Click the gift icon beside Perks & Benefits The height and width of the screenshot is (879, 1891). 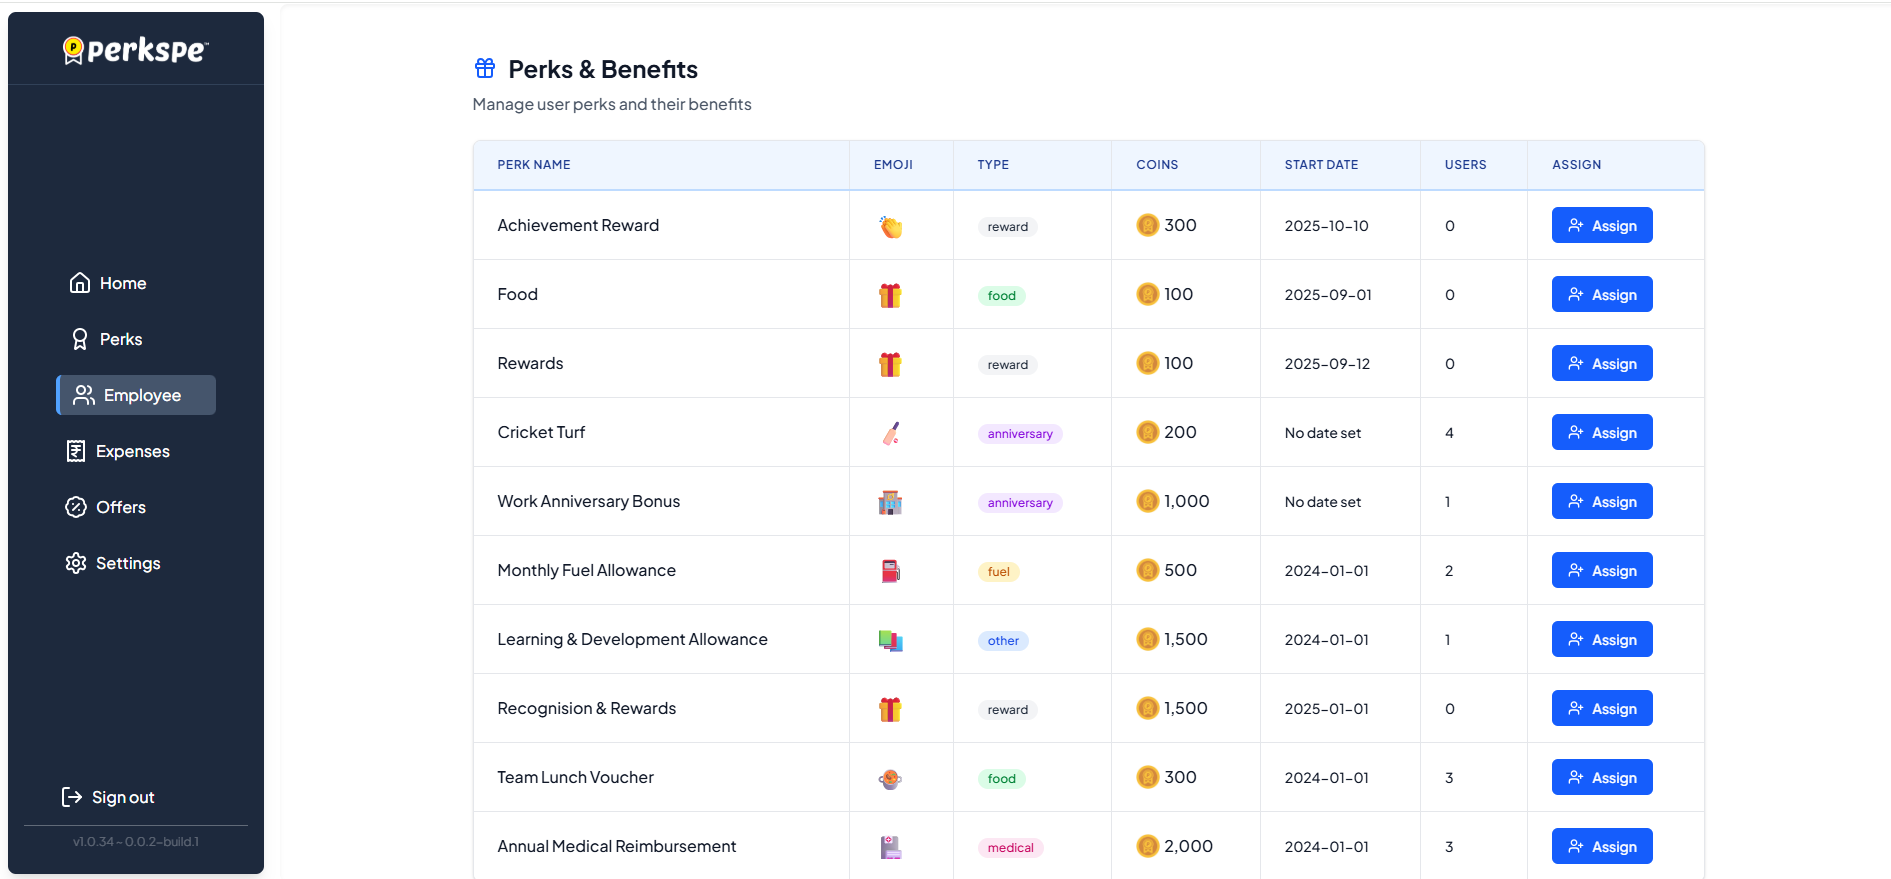coord(485,68)
